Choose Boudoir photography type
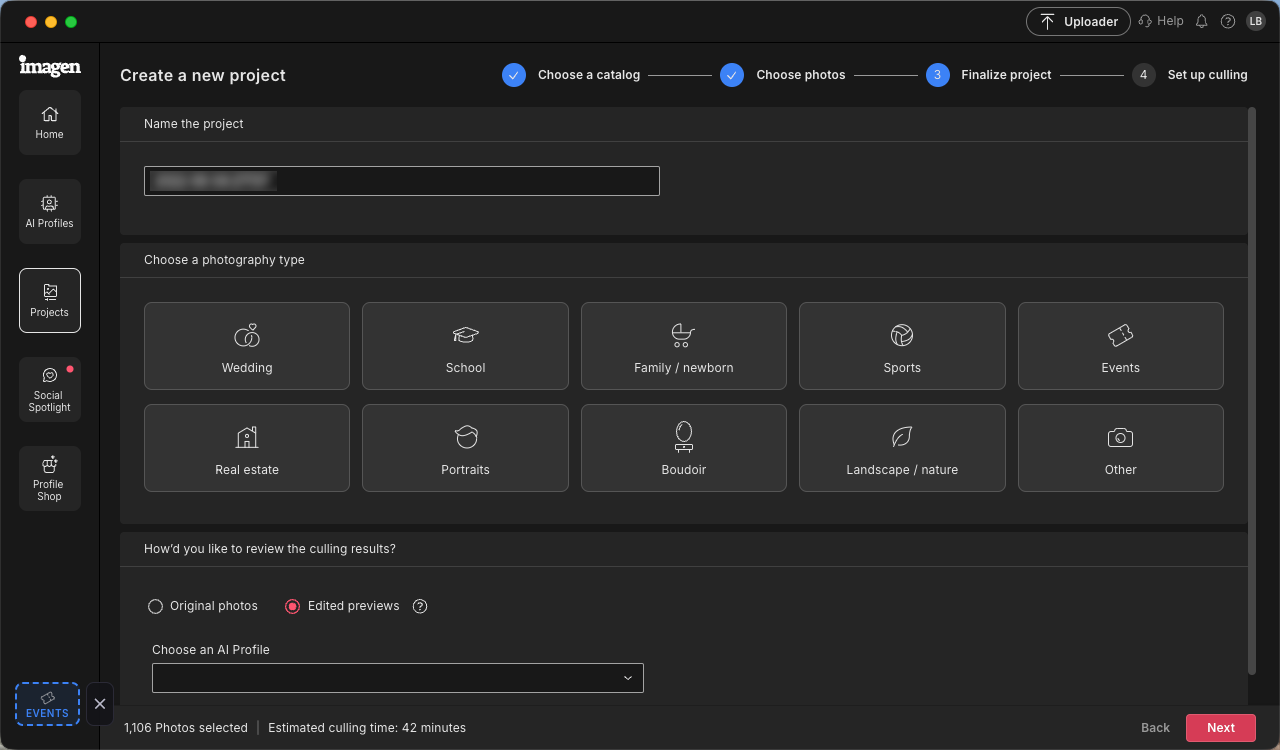This screenshot has width=1280, height=750. 684,448
